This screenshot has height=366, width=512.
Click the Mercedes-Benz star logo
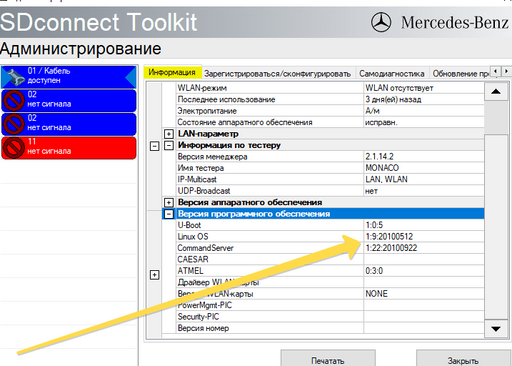(381, 22)
